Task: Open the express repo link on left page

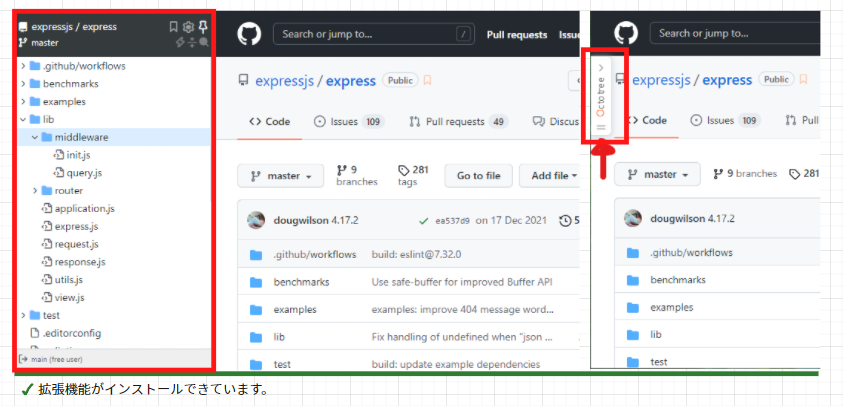Action: click(x=351, y=81)
